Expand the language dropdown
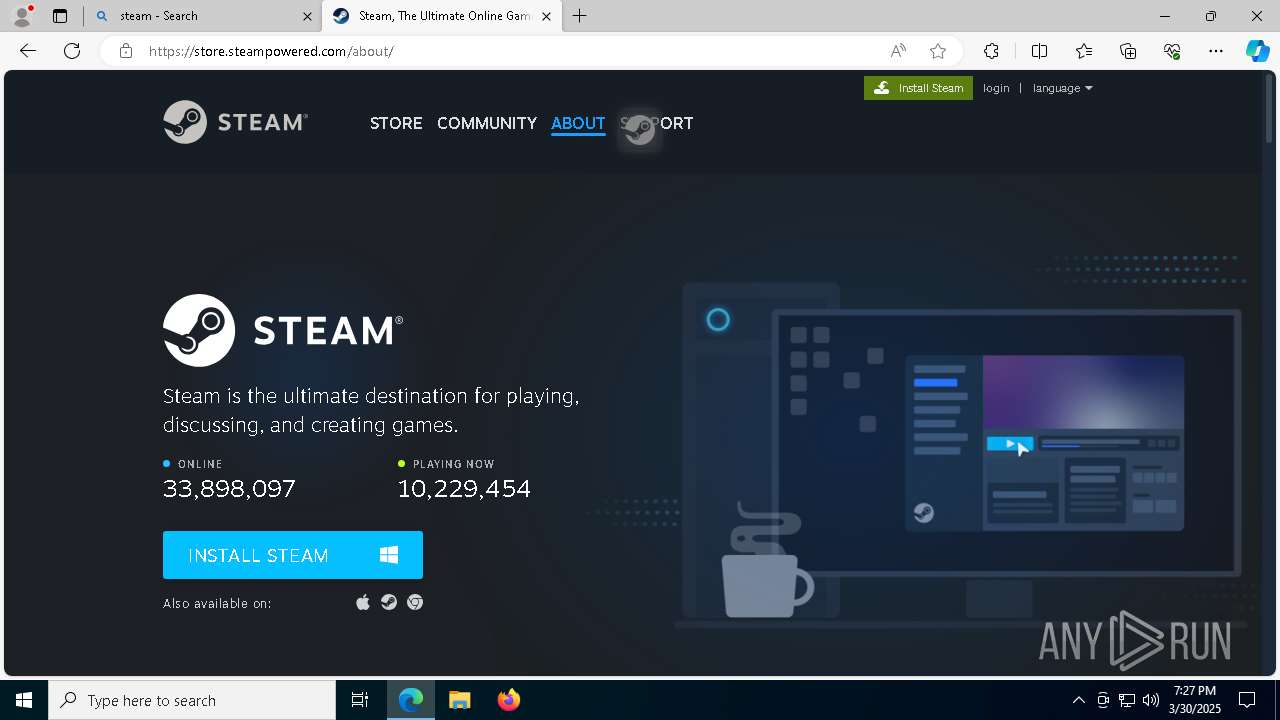This screenshot has height=720, width=1280. (1062, 88)
